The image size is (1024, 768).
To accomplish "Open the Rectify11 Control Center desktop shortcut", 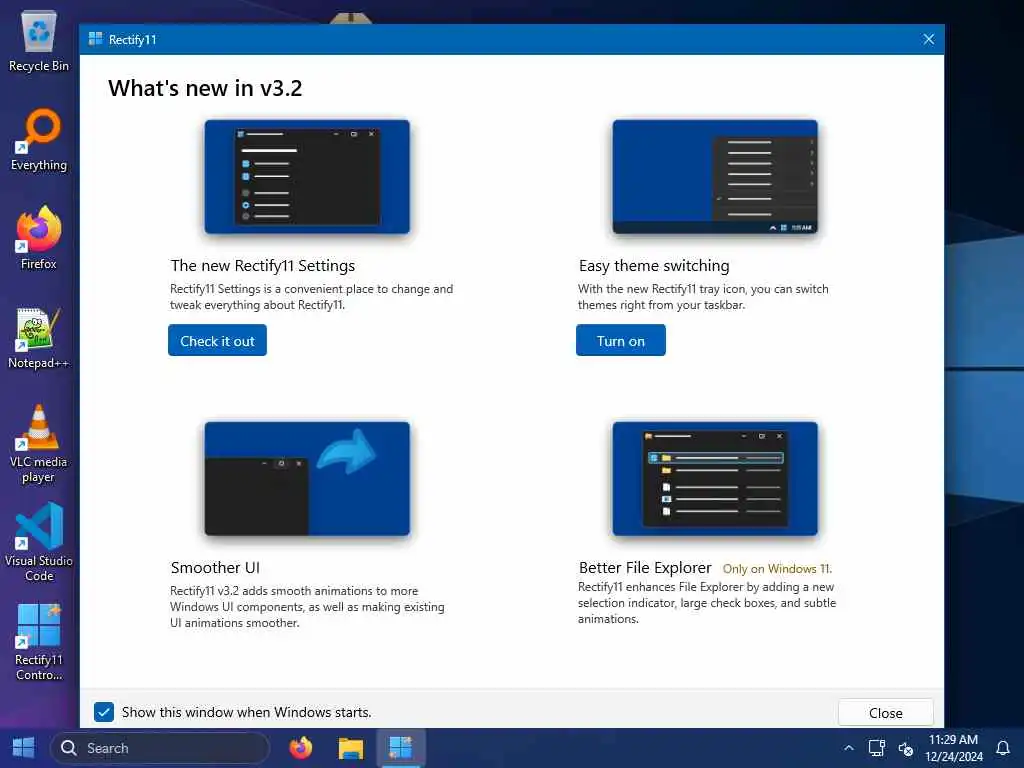I will (x=39, y=643).
